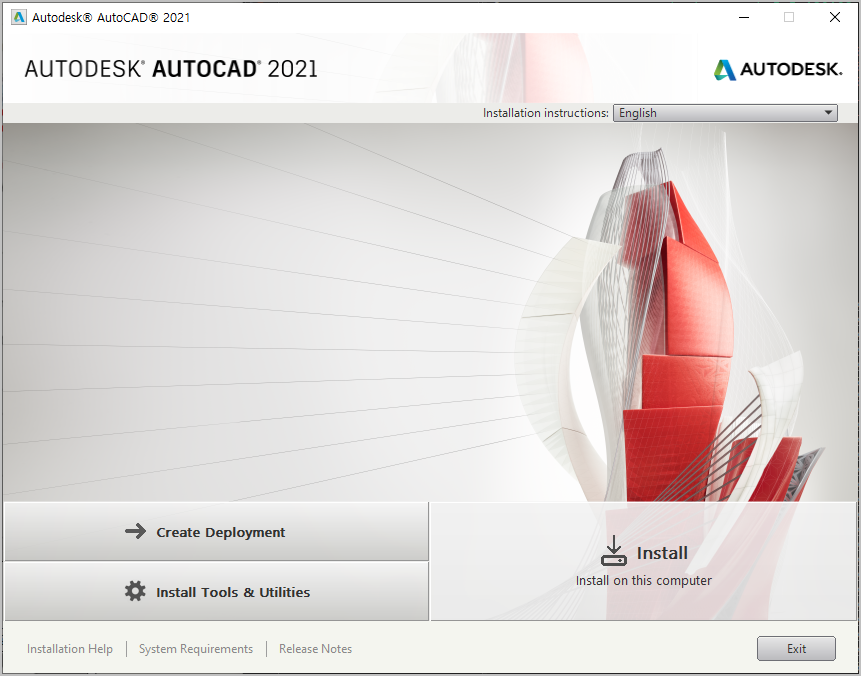
Task: Click the arrow icon beside Create Deployment
Action: (136, 532)
